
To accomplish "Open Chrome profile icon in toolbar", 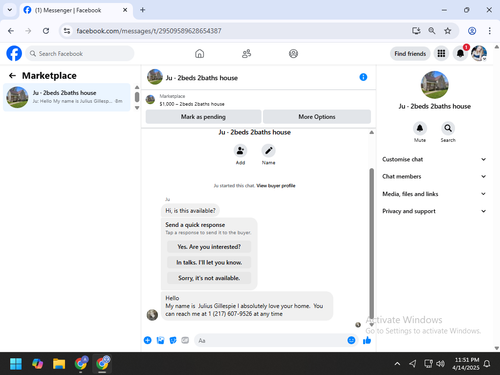I will (x=472, y=31).
